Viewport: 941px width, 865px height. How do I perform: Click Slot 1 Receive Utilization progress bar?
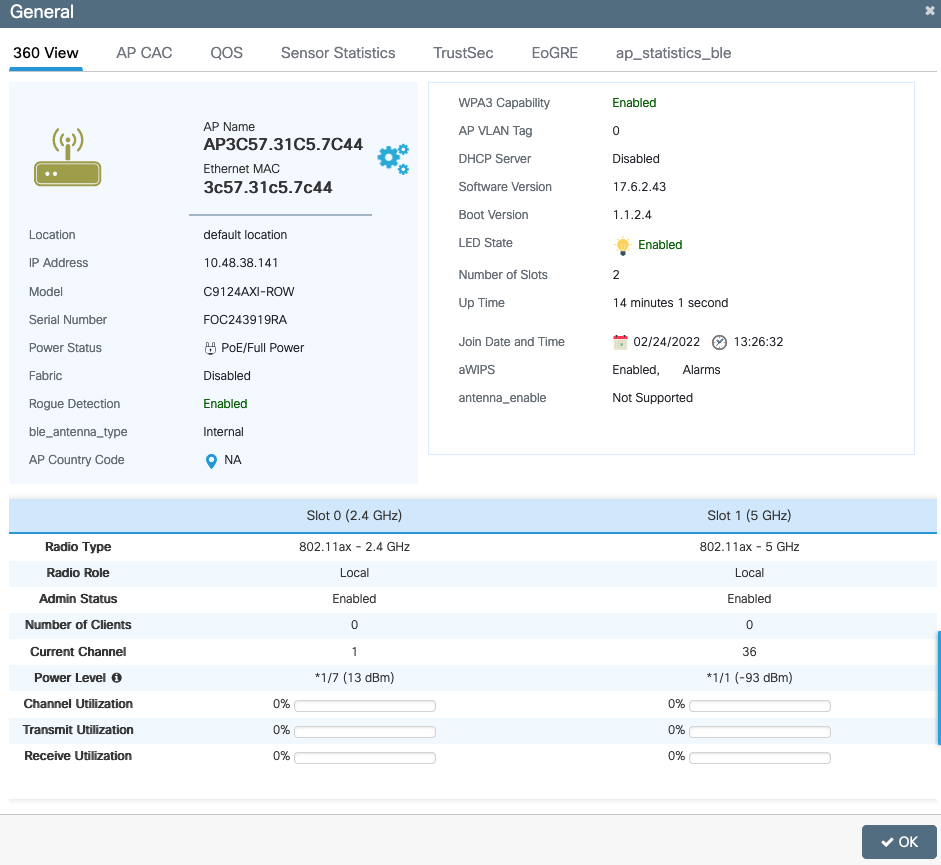click(x=760, y=757)
